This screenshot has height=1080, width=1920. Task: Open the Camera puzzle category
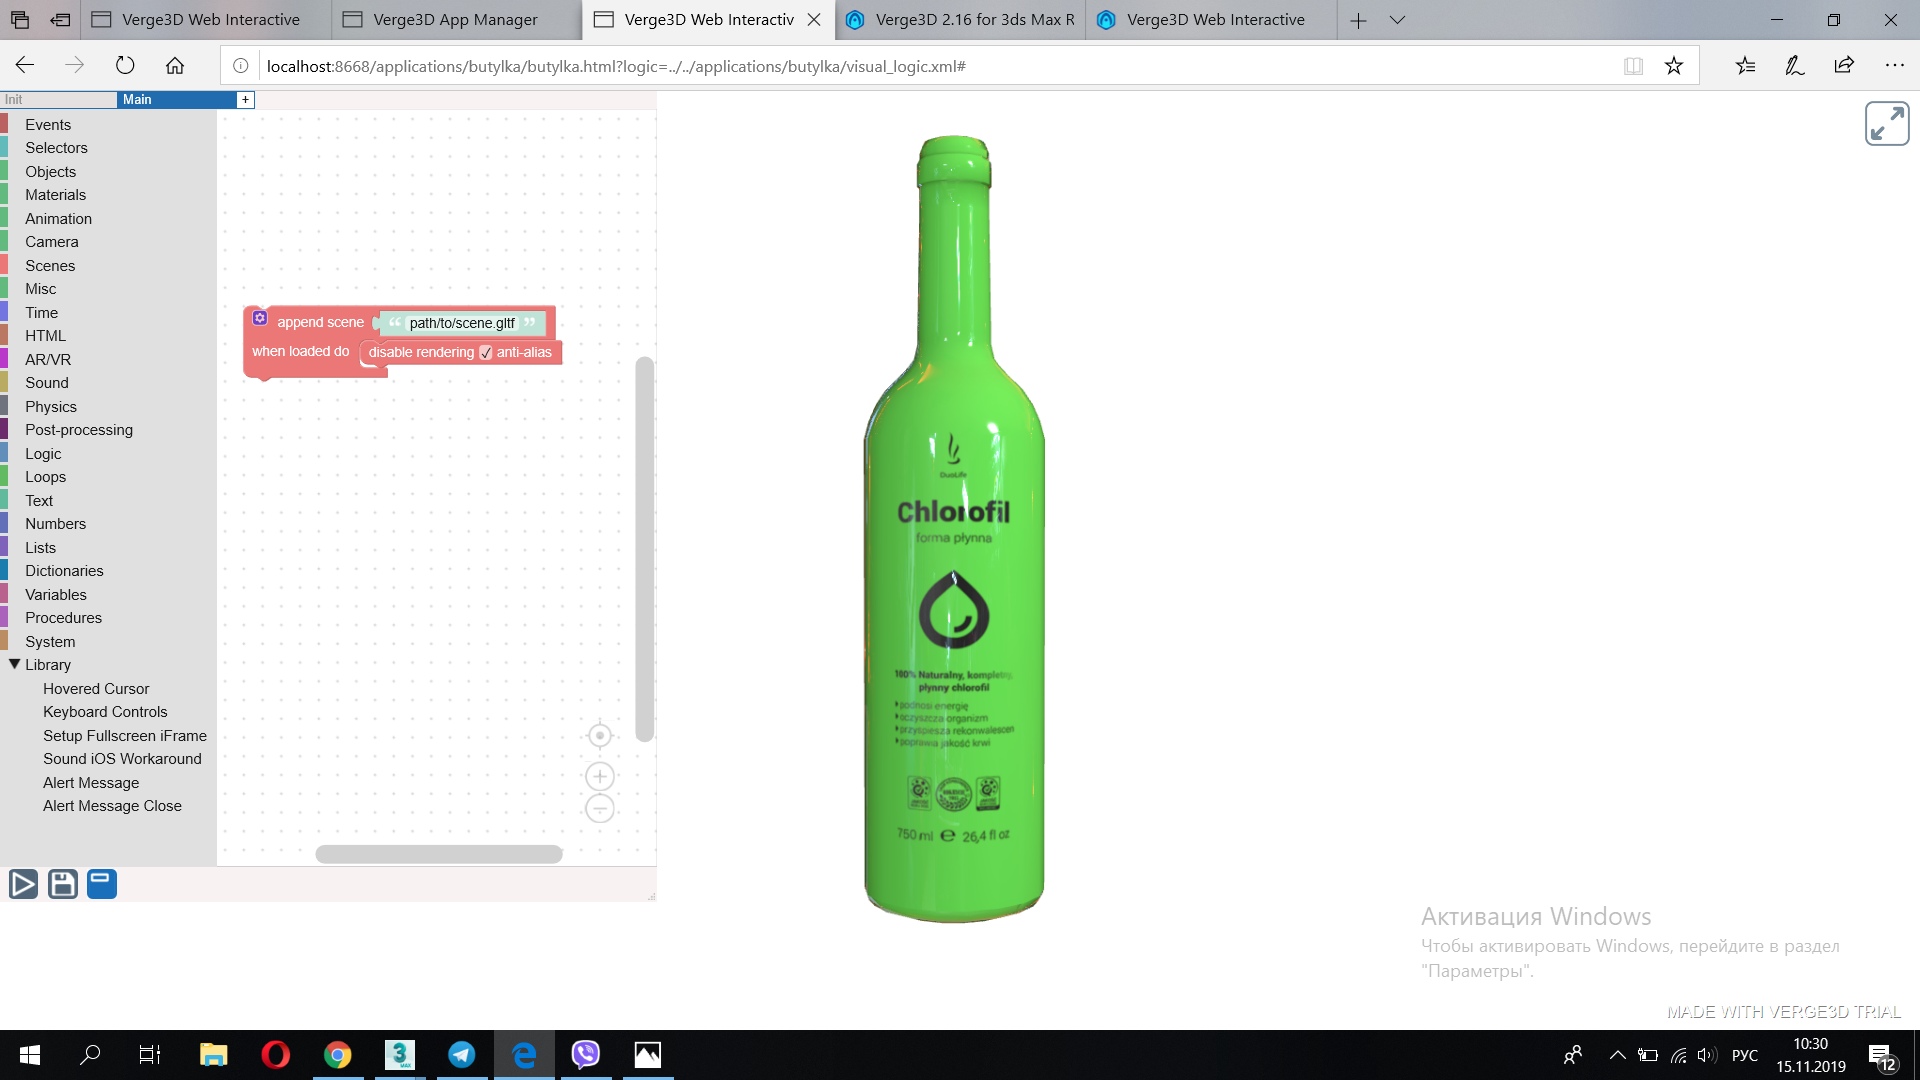(51, 242)
